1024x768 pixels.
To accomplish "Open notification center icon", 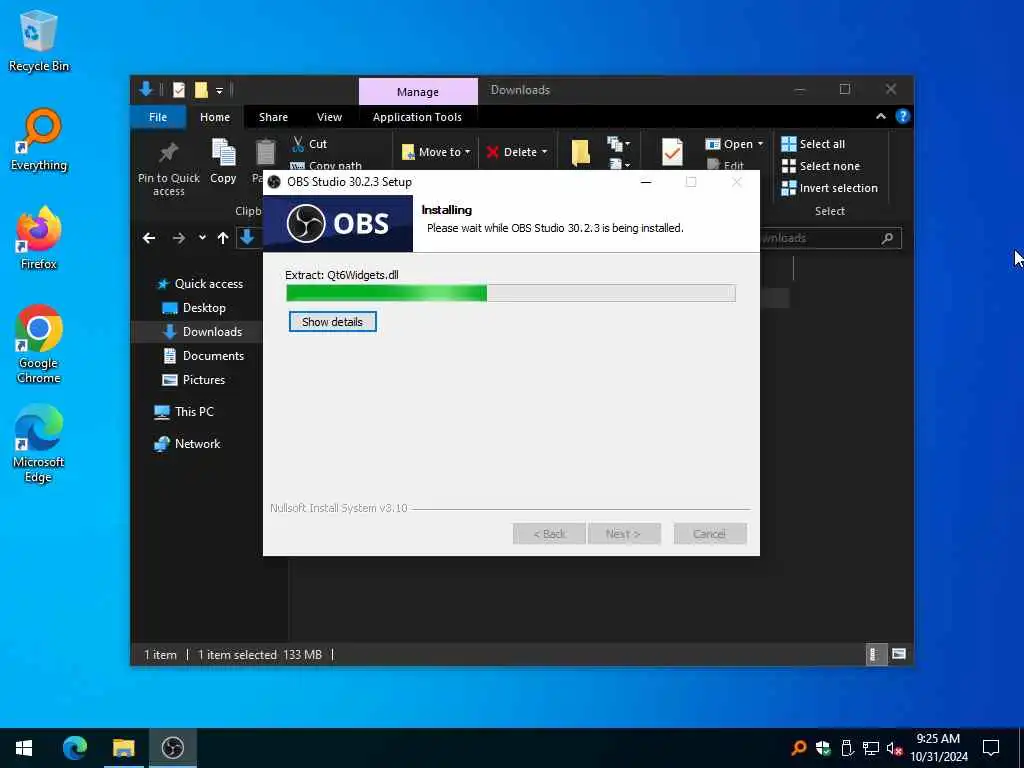I will click(991, 748).
